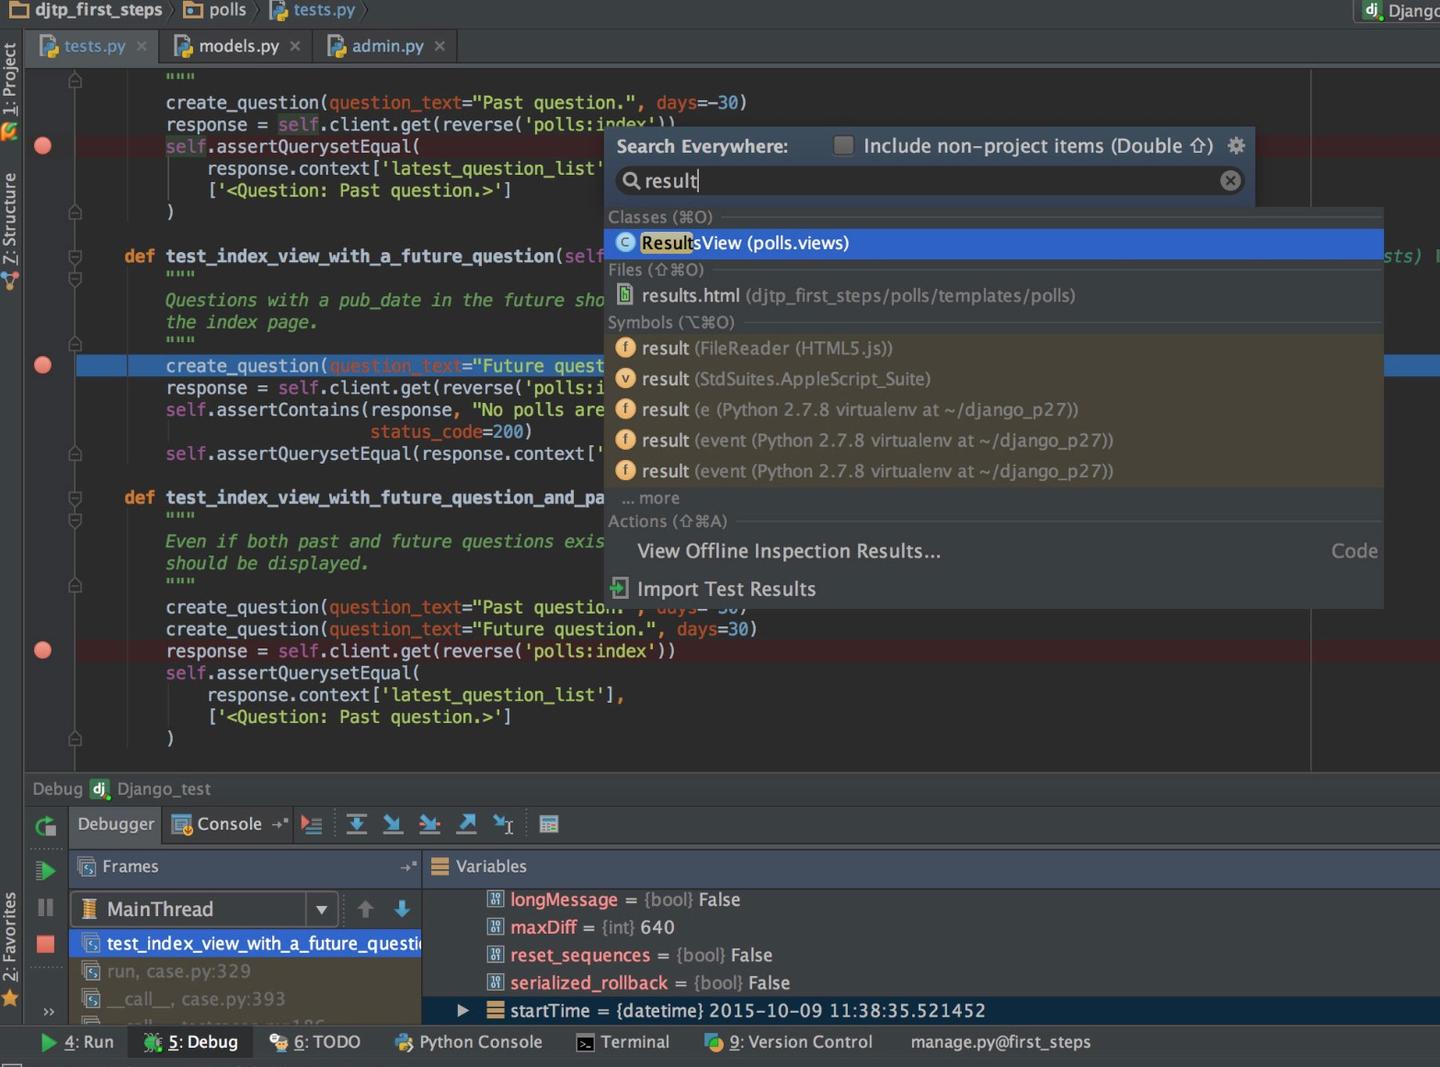The width and height of the screenshot is (1440, 1067).
Task: Select the Import Test Results action
Action: (x=727, y=589)
